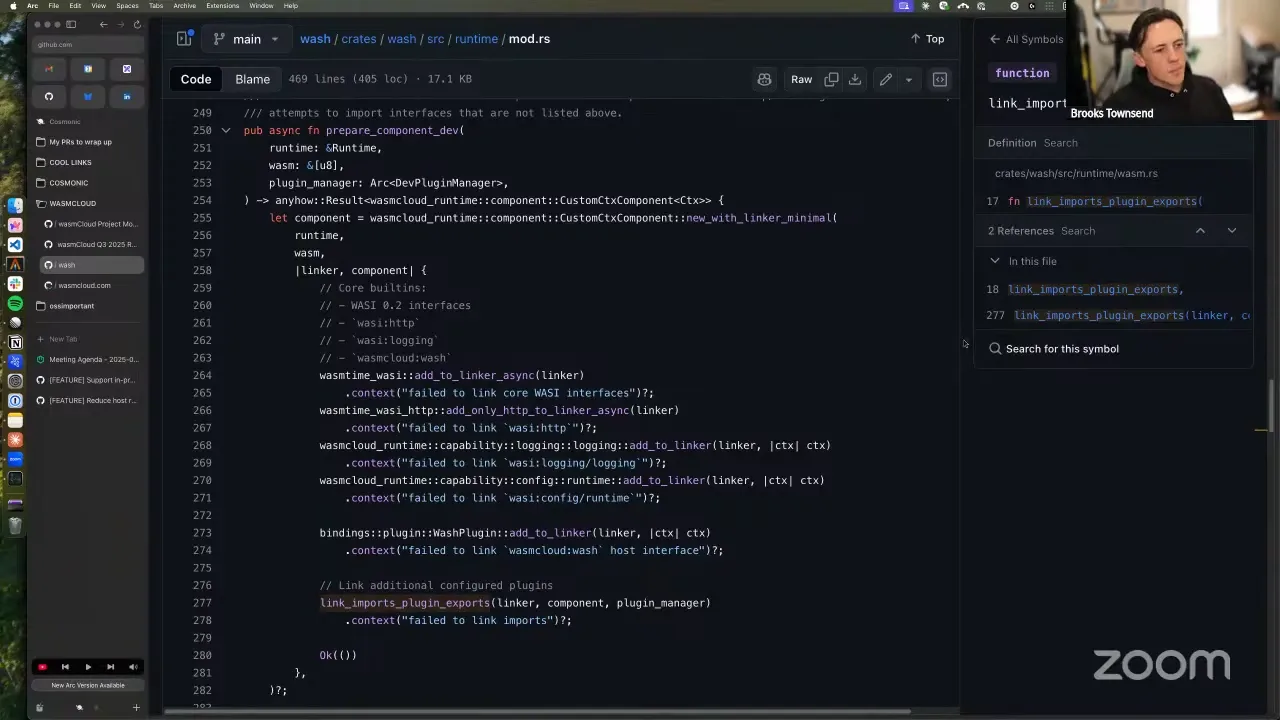Screen dimensions: 1280x720
Task: Open FEATURE Support in-pr tab
Action: click(87, 380)
